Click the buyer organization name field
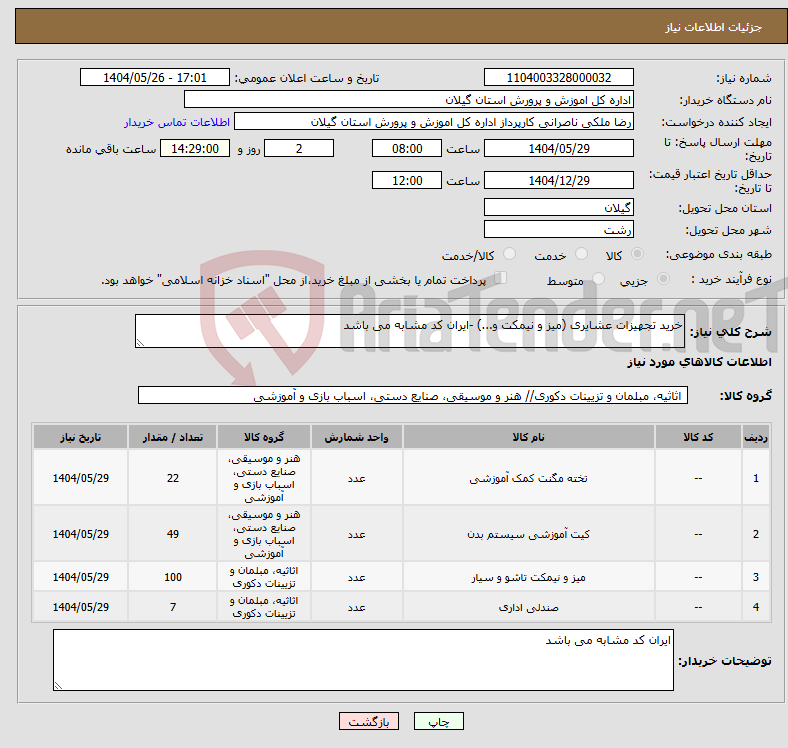The image size is (788, 748). click(x=409, y=100)
